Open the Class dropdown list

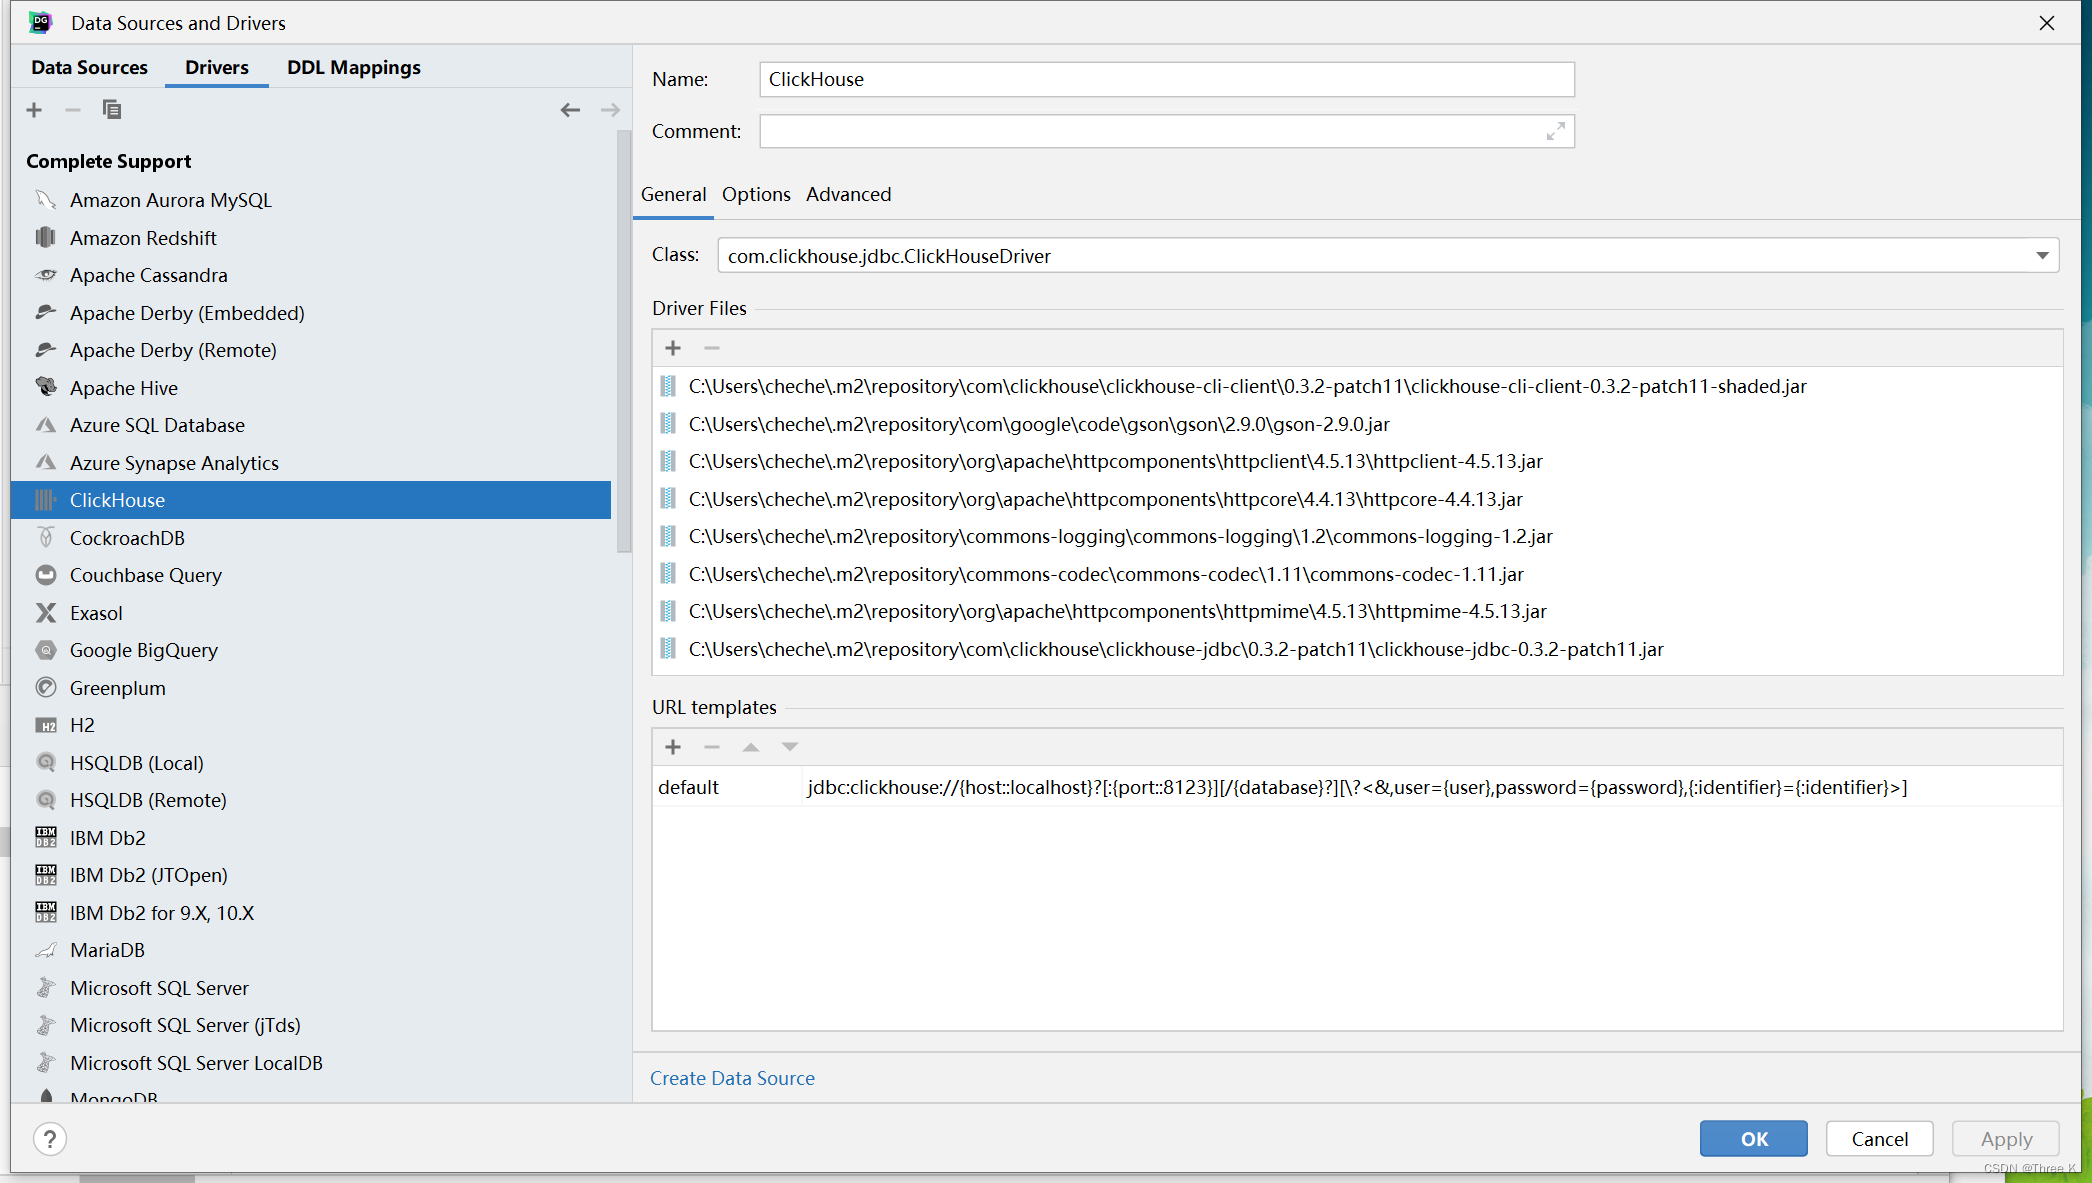pos(2042,256)
